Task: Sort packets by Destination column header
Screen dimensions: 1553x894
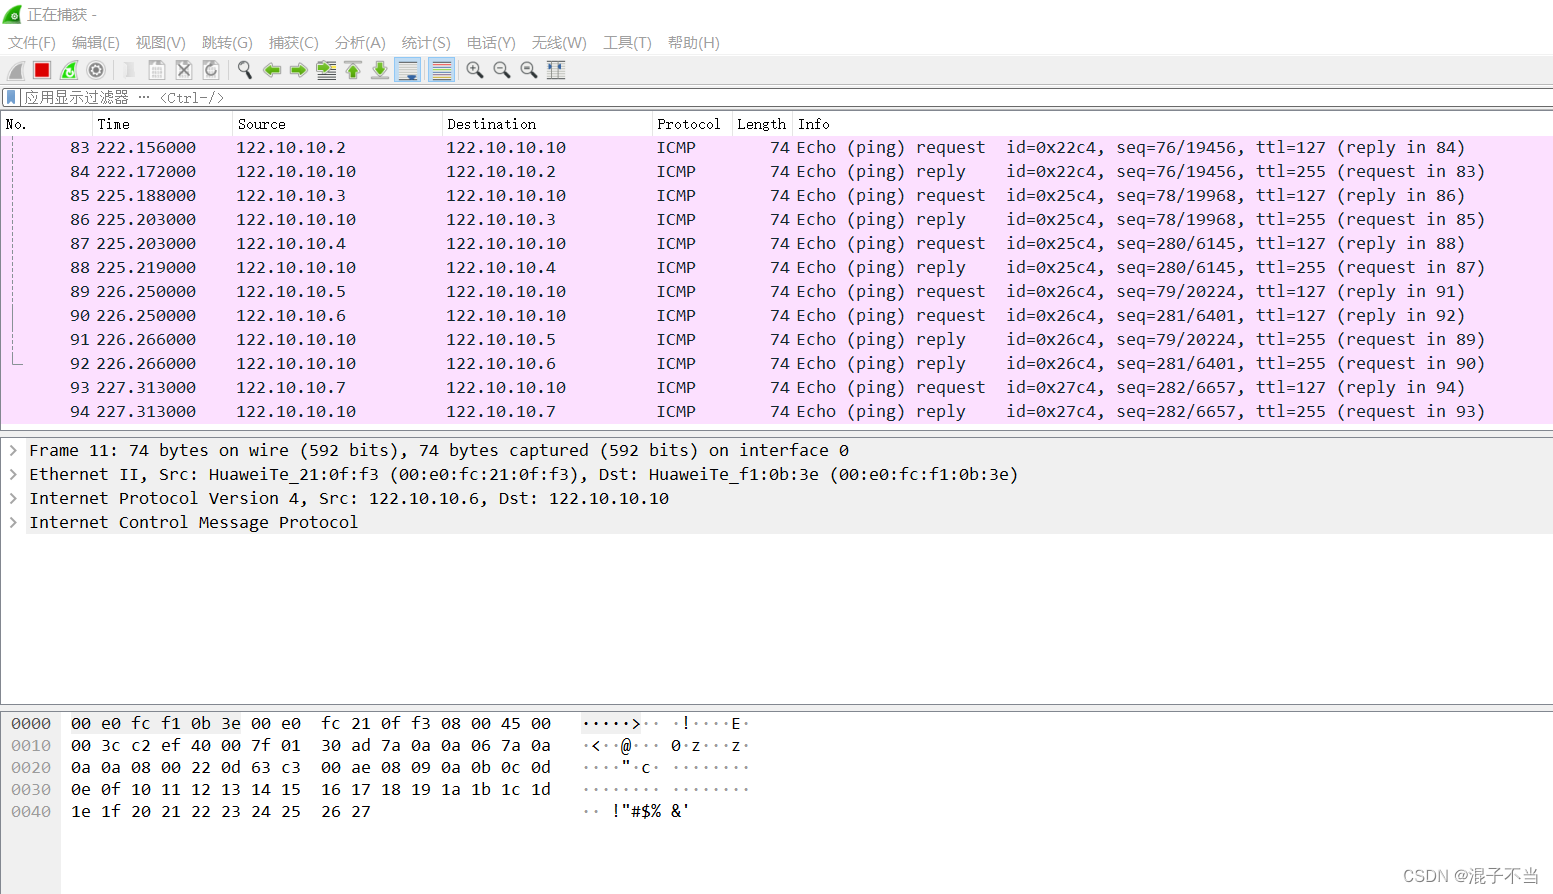Action: tap(547, 124)
